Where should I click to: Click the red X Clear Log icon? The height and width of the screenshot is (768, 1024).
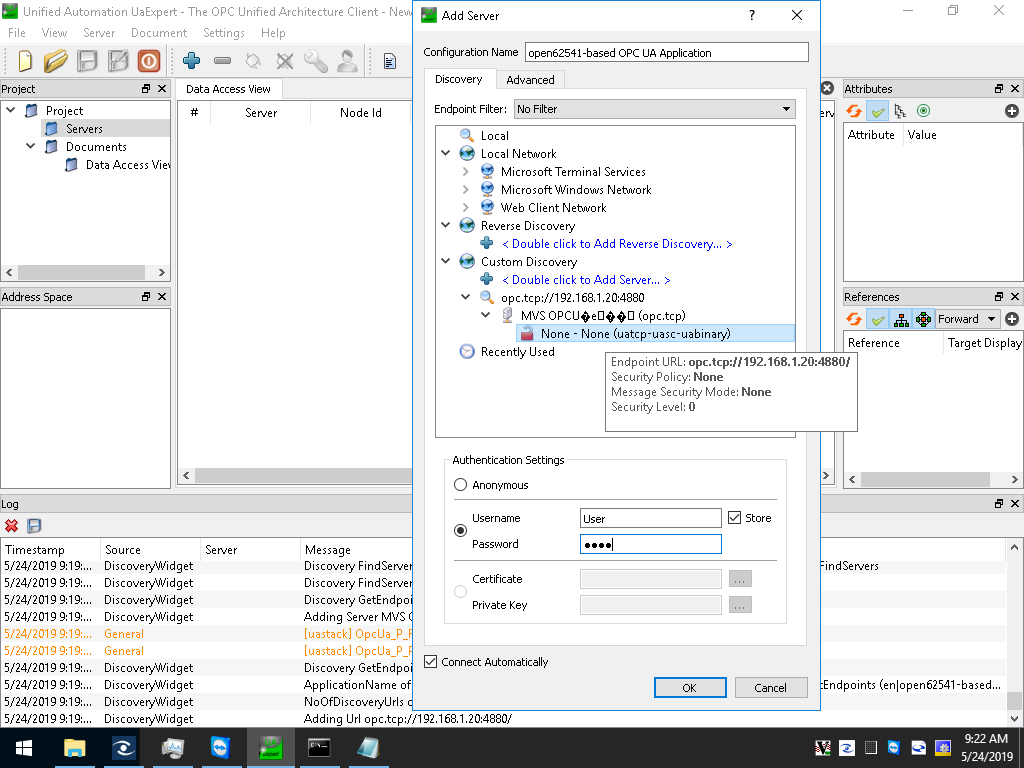point(11,526)
